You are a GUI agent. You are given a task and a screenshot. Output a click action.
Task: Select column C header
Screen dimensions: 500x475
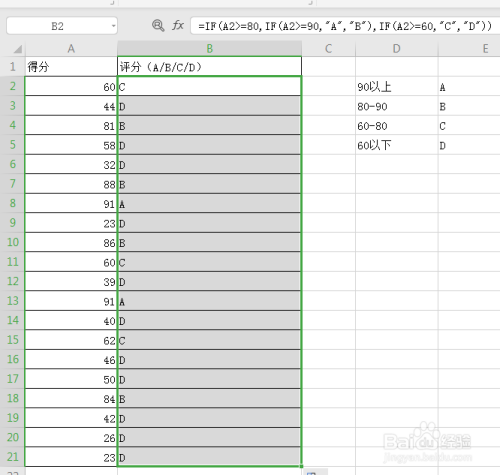(328, 49)
